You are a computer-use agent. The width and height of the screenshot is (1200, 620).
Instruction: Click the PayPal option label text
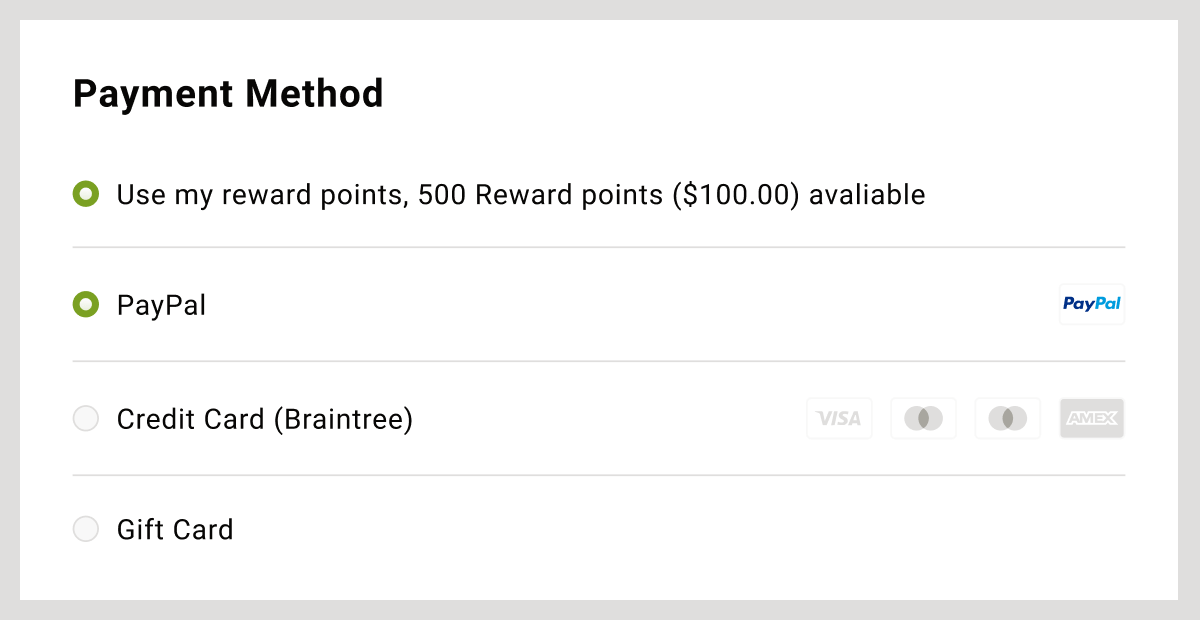point(161,305)
